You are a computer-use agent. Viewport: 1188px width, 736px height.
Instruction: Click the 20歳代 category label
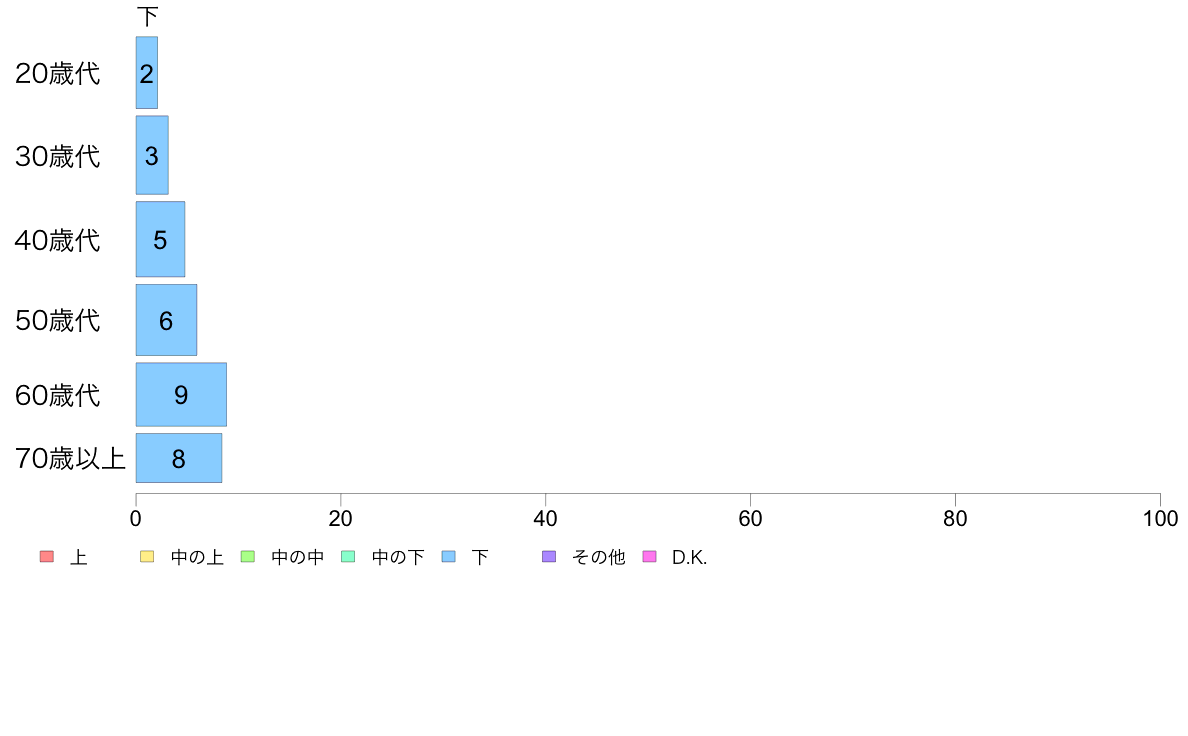tap(58, 74)
